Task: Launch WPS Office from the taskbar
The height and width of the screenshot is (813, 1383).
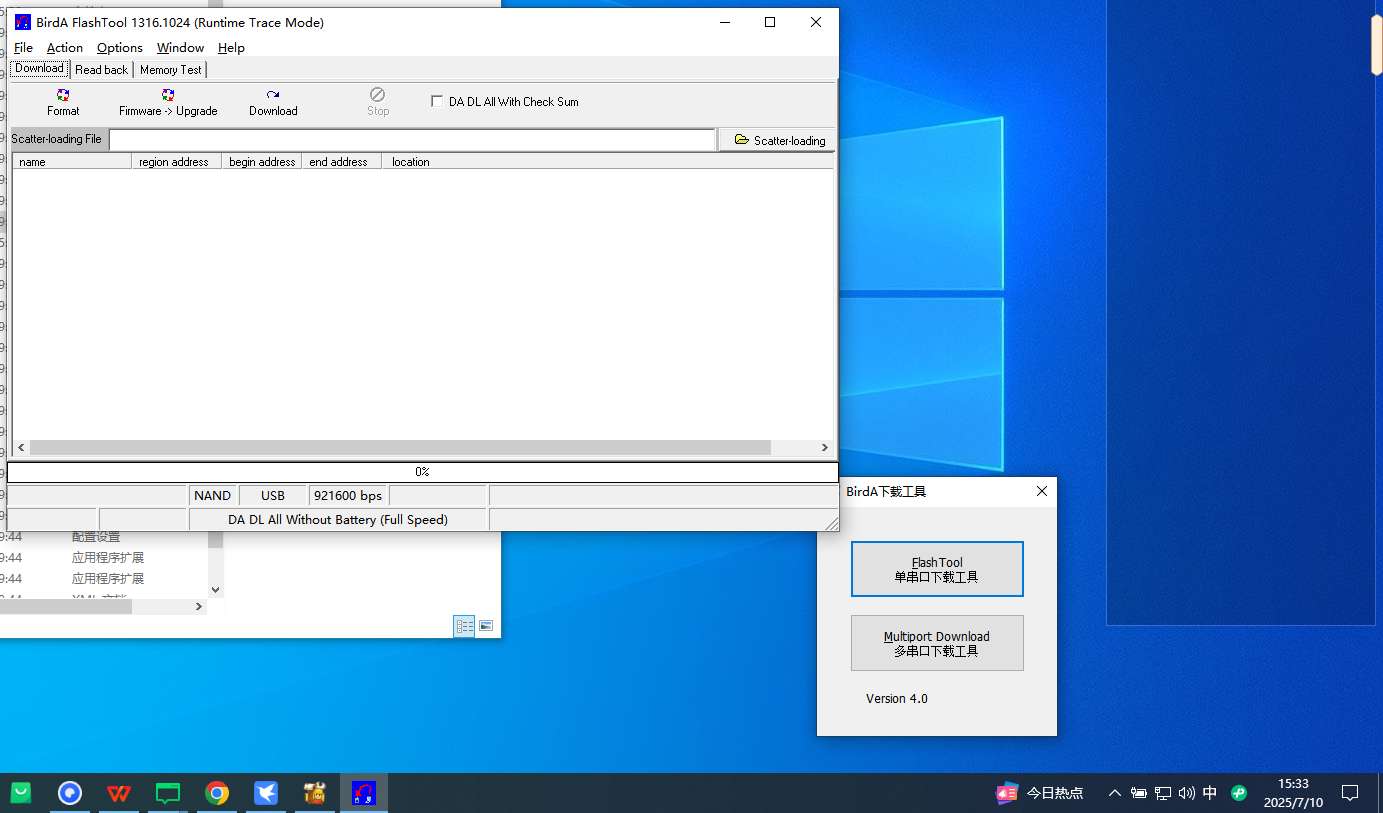Action: [119, 793]
